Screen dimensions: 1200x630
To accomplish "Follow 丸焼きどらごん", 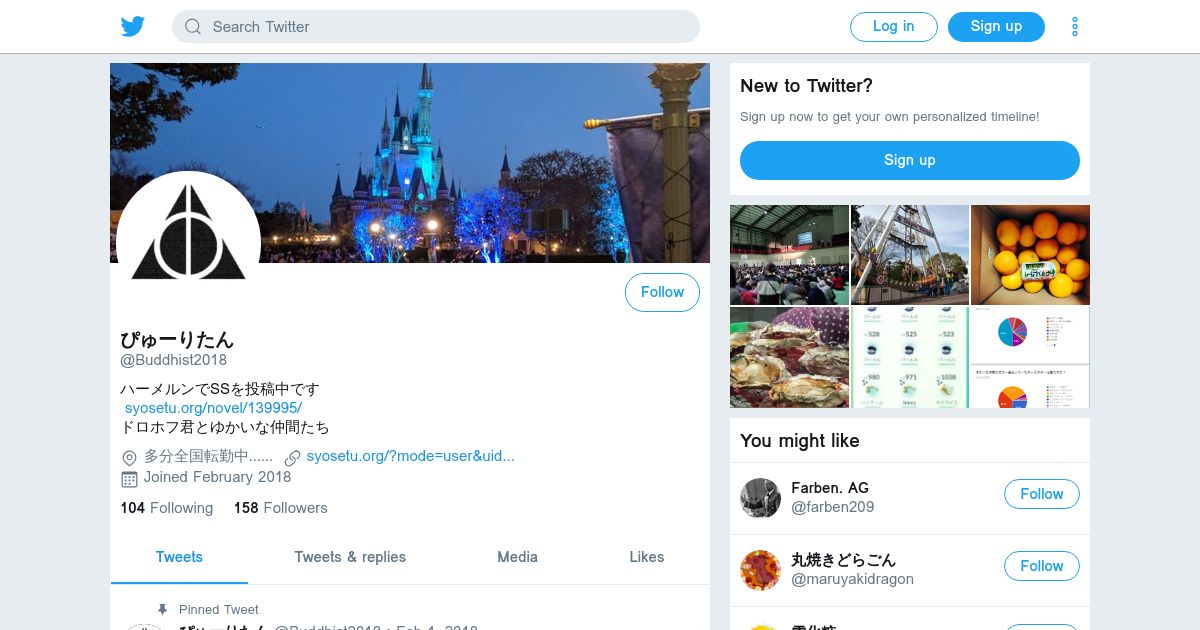I will pyautogui.click(x=1042, y=566).
